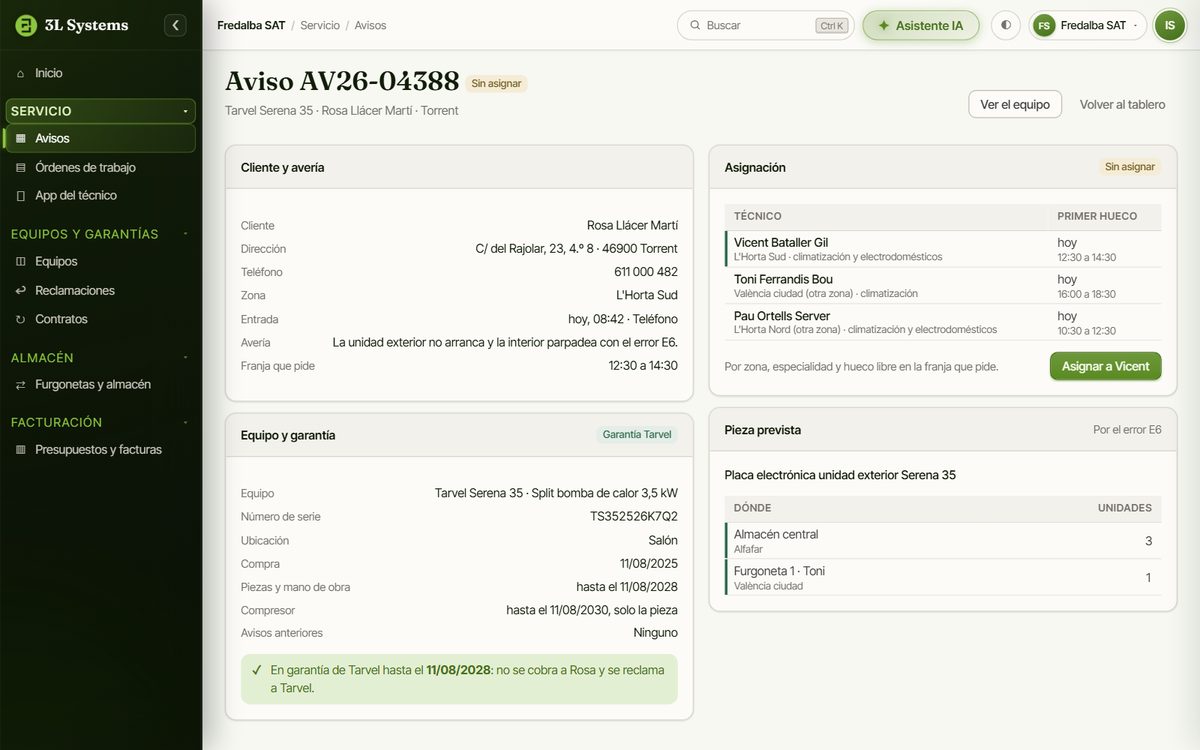Image resolution: width=1200 pixels, height=750 pixels.
Task: Click the Avisos grid icon in sidebar
Action: 21,138
